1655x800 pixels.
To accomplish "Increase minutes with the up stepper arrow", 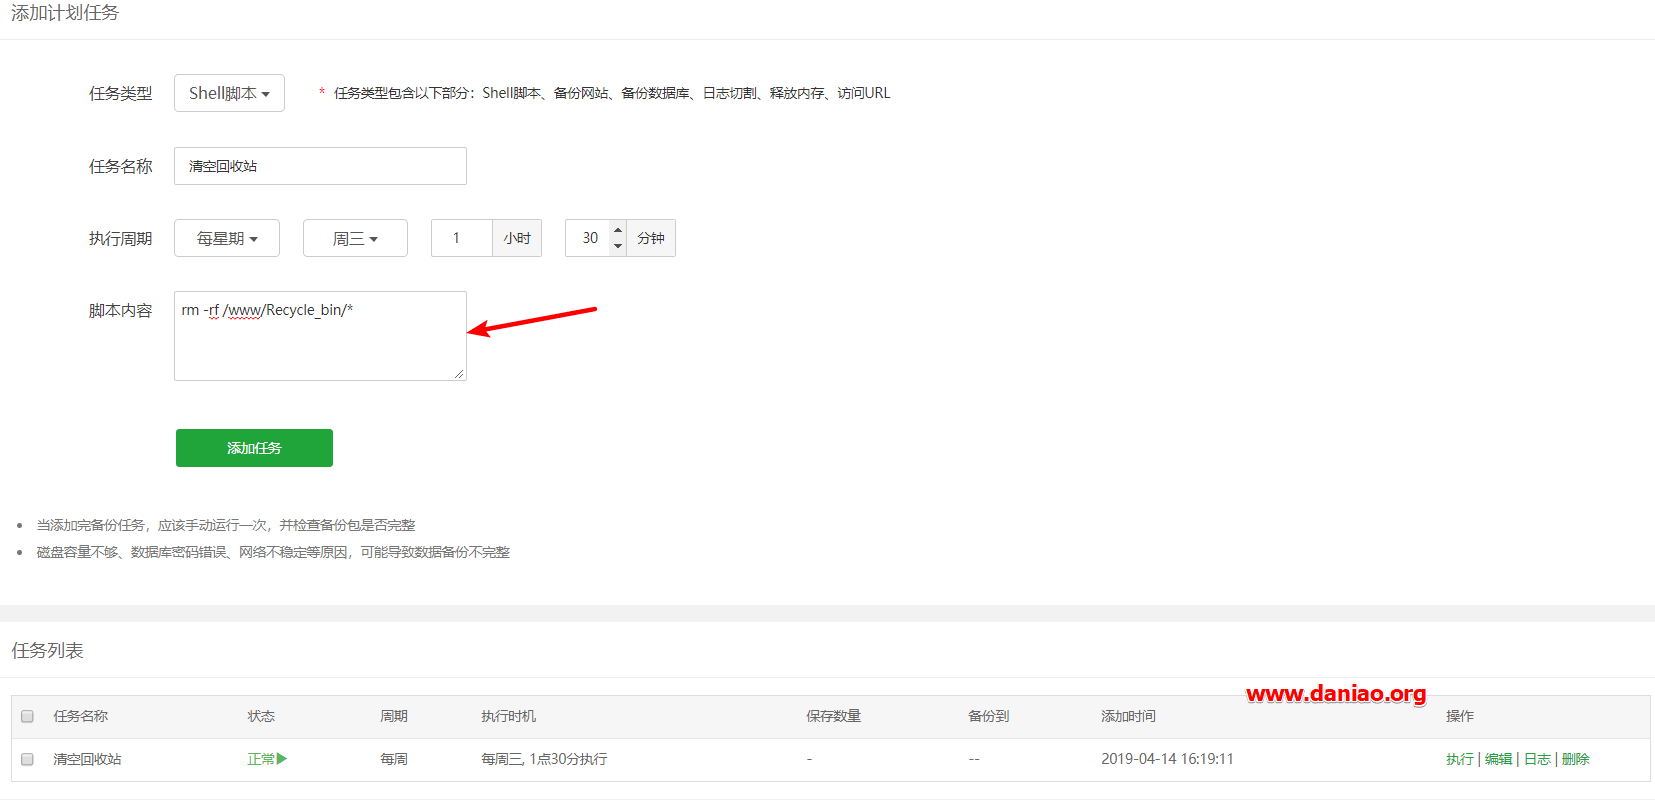I will point(618,230).
